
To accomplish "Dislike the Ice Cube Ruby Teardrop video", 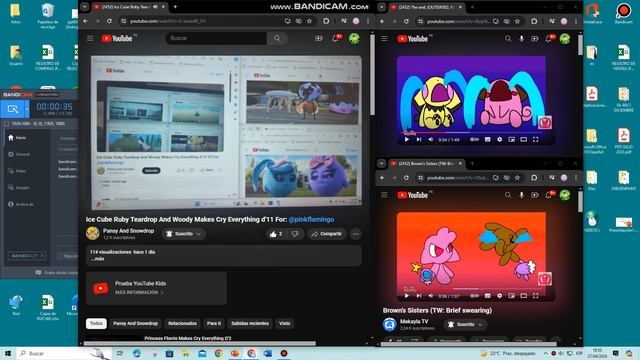I will click(295, 234).
